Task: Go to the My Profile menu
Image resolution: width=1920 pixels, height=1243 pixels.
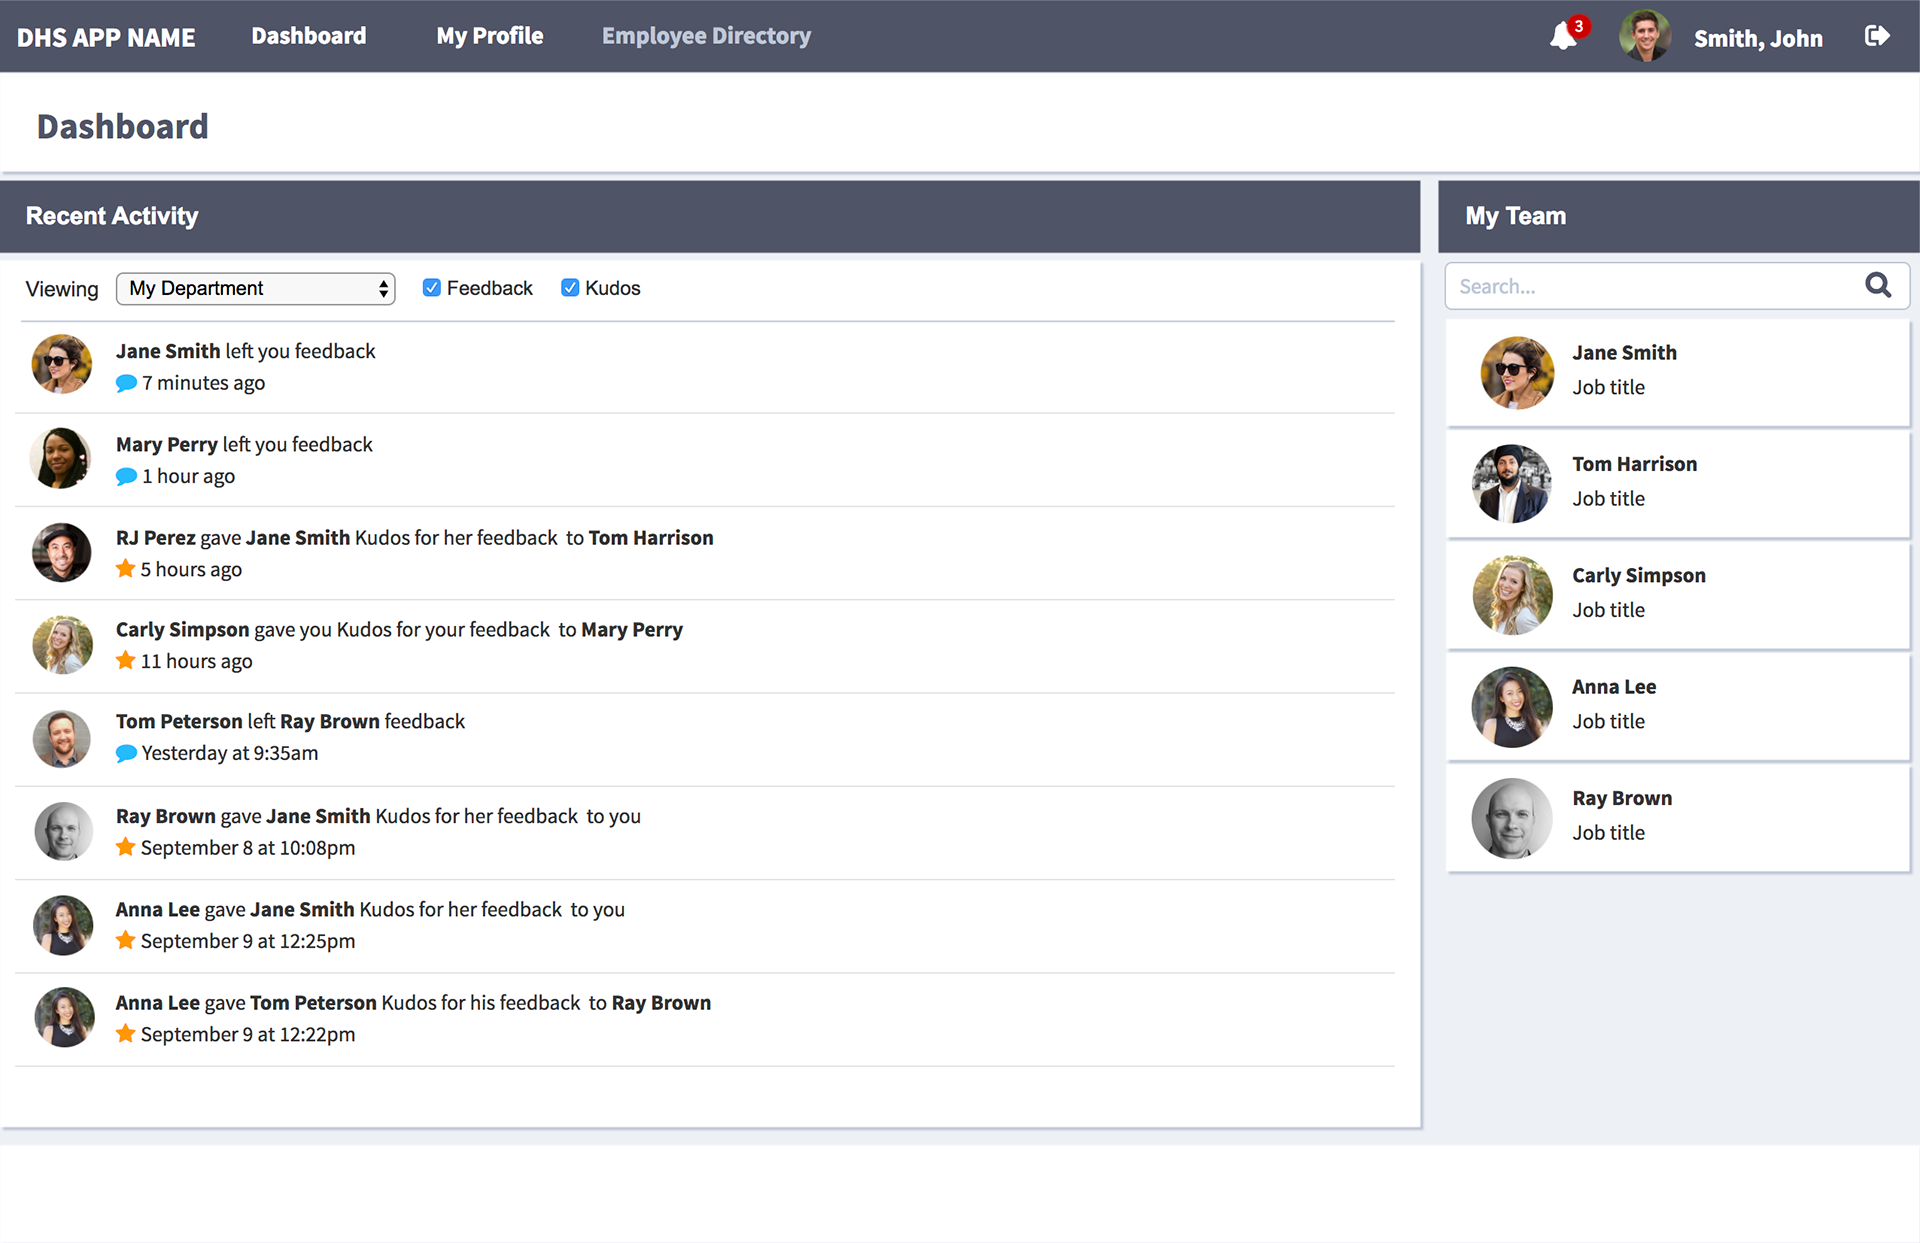Action: [x=490, y=36]
